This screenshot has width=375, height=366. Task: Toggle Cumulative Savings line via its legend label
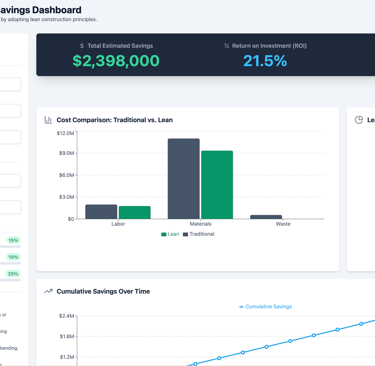pos(269,307)
